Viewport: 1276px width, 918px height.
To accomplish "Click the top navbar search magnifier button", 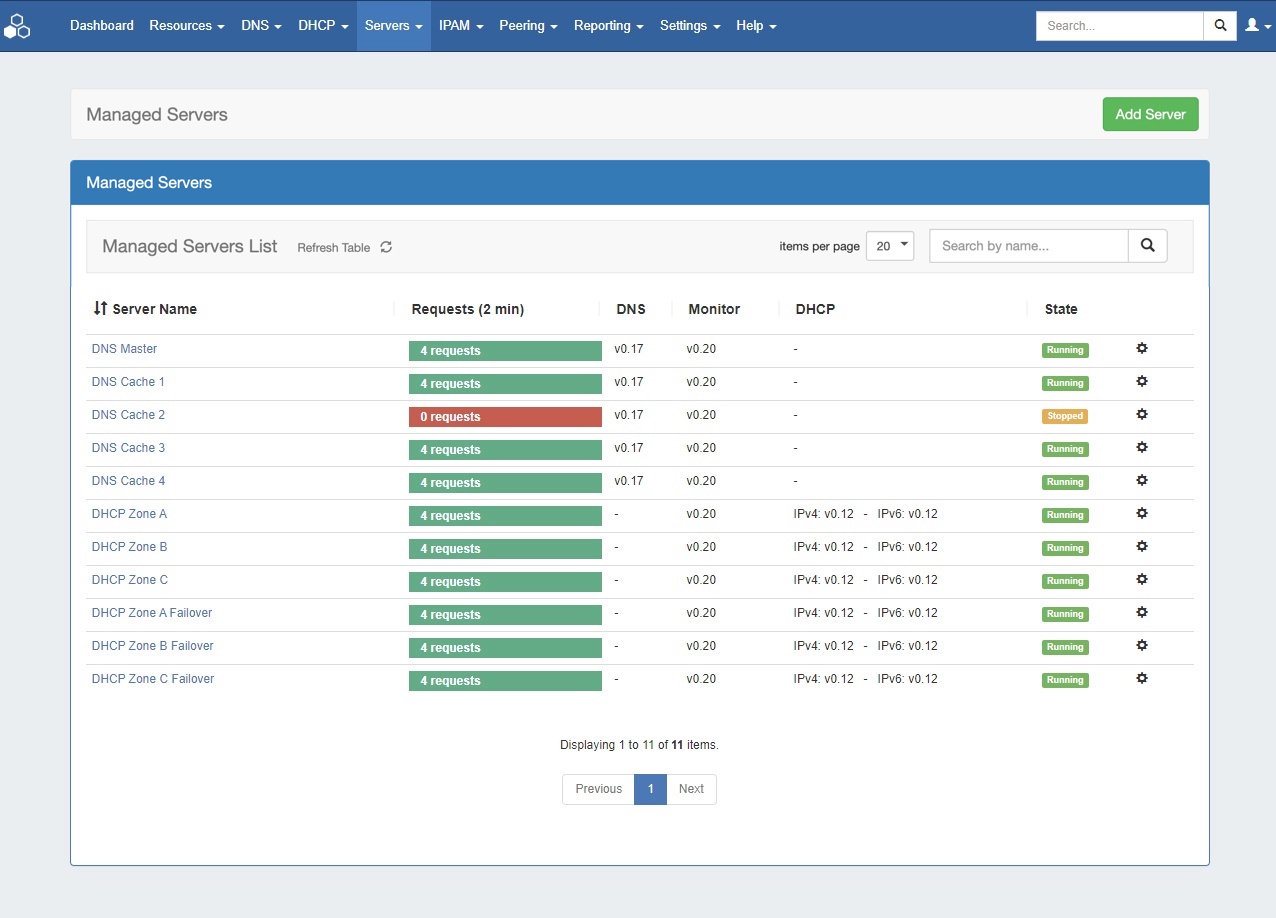I will point(1220,26).
